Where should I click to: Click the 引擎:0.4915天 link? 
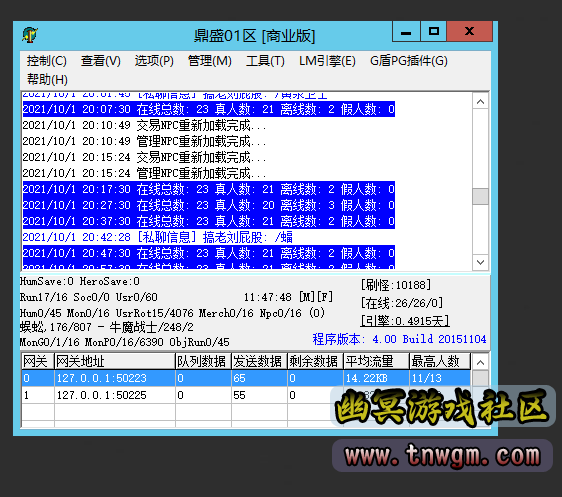tap(405, 321)
